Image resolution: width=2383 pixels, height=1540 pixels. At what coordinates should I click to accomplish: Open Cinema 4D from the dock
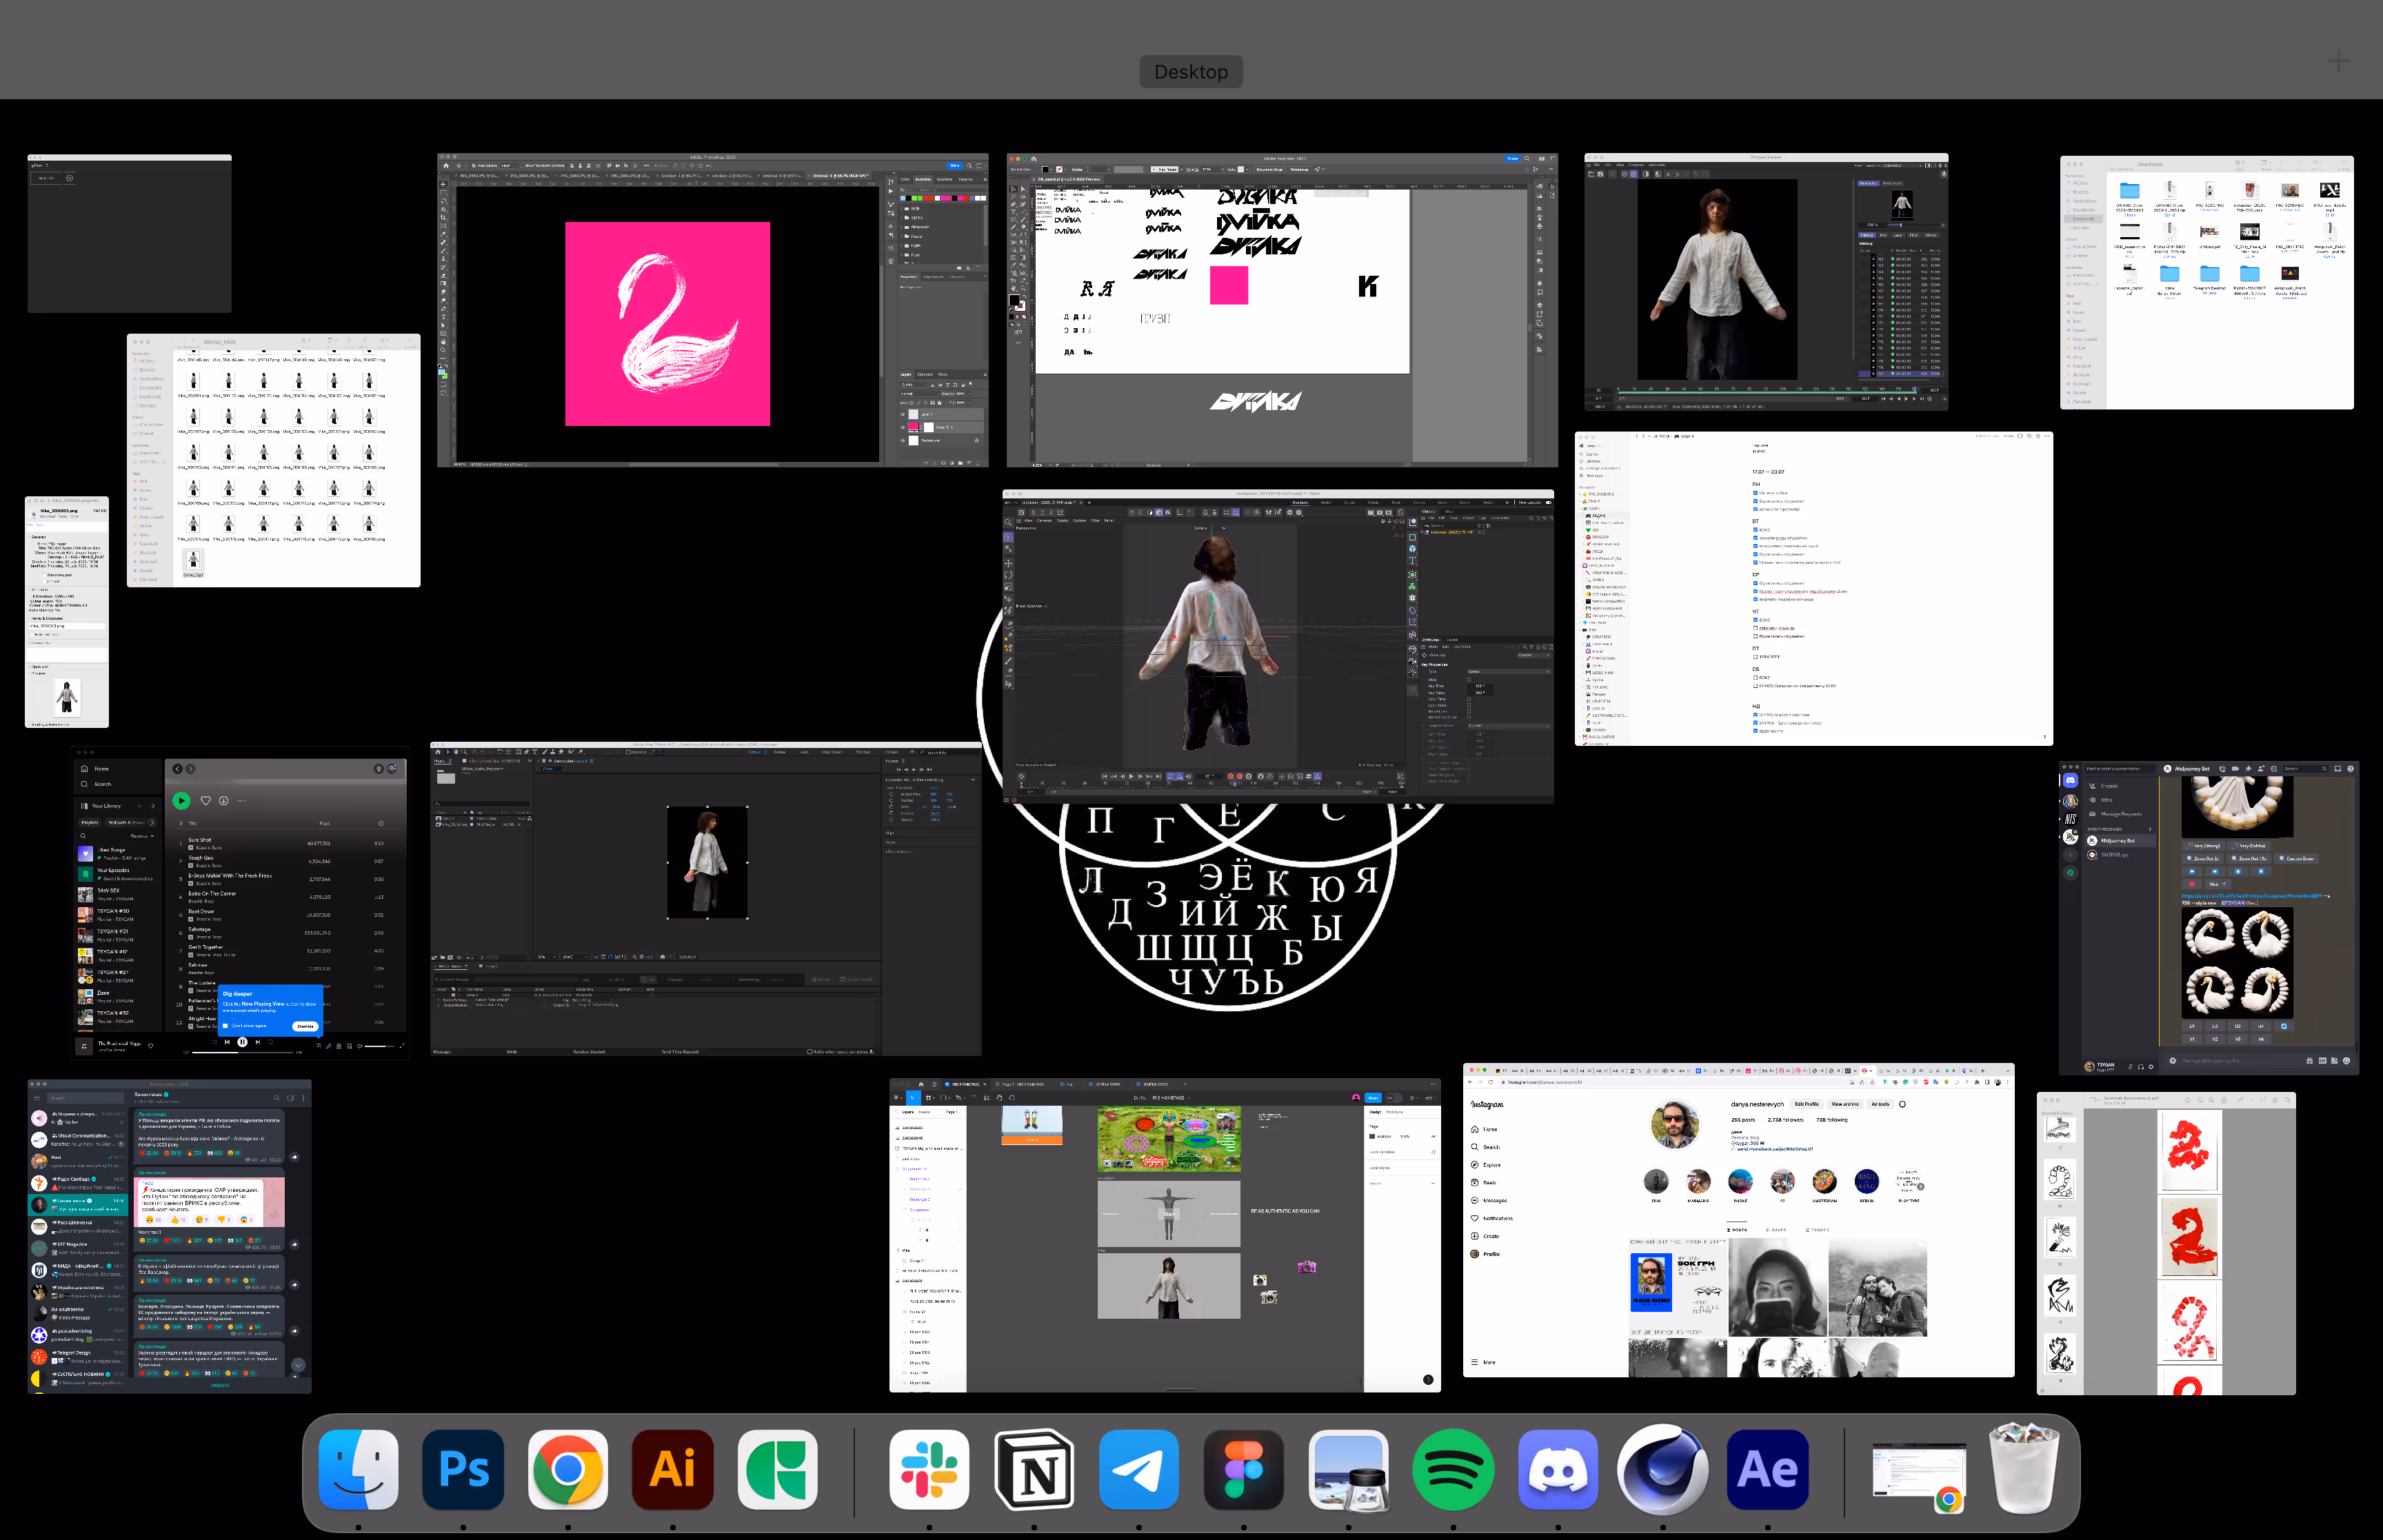pos(1662,1468)
